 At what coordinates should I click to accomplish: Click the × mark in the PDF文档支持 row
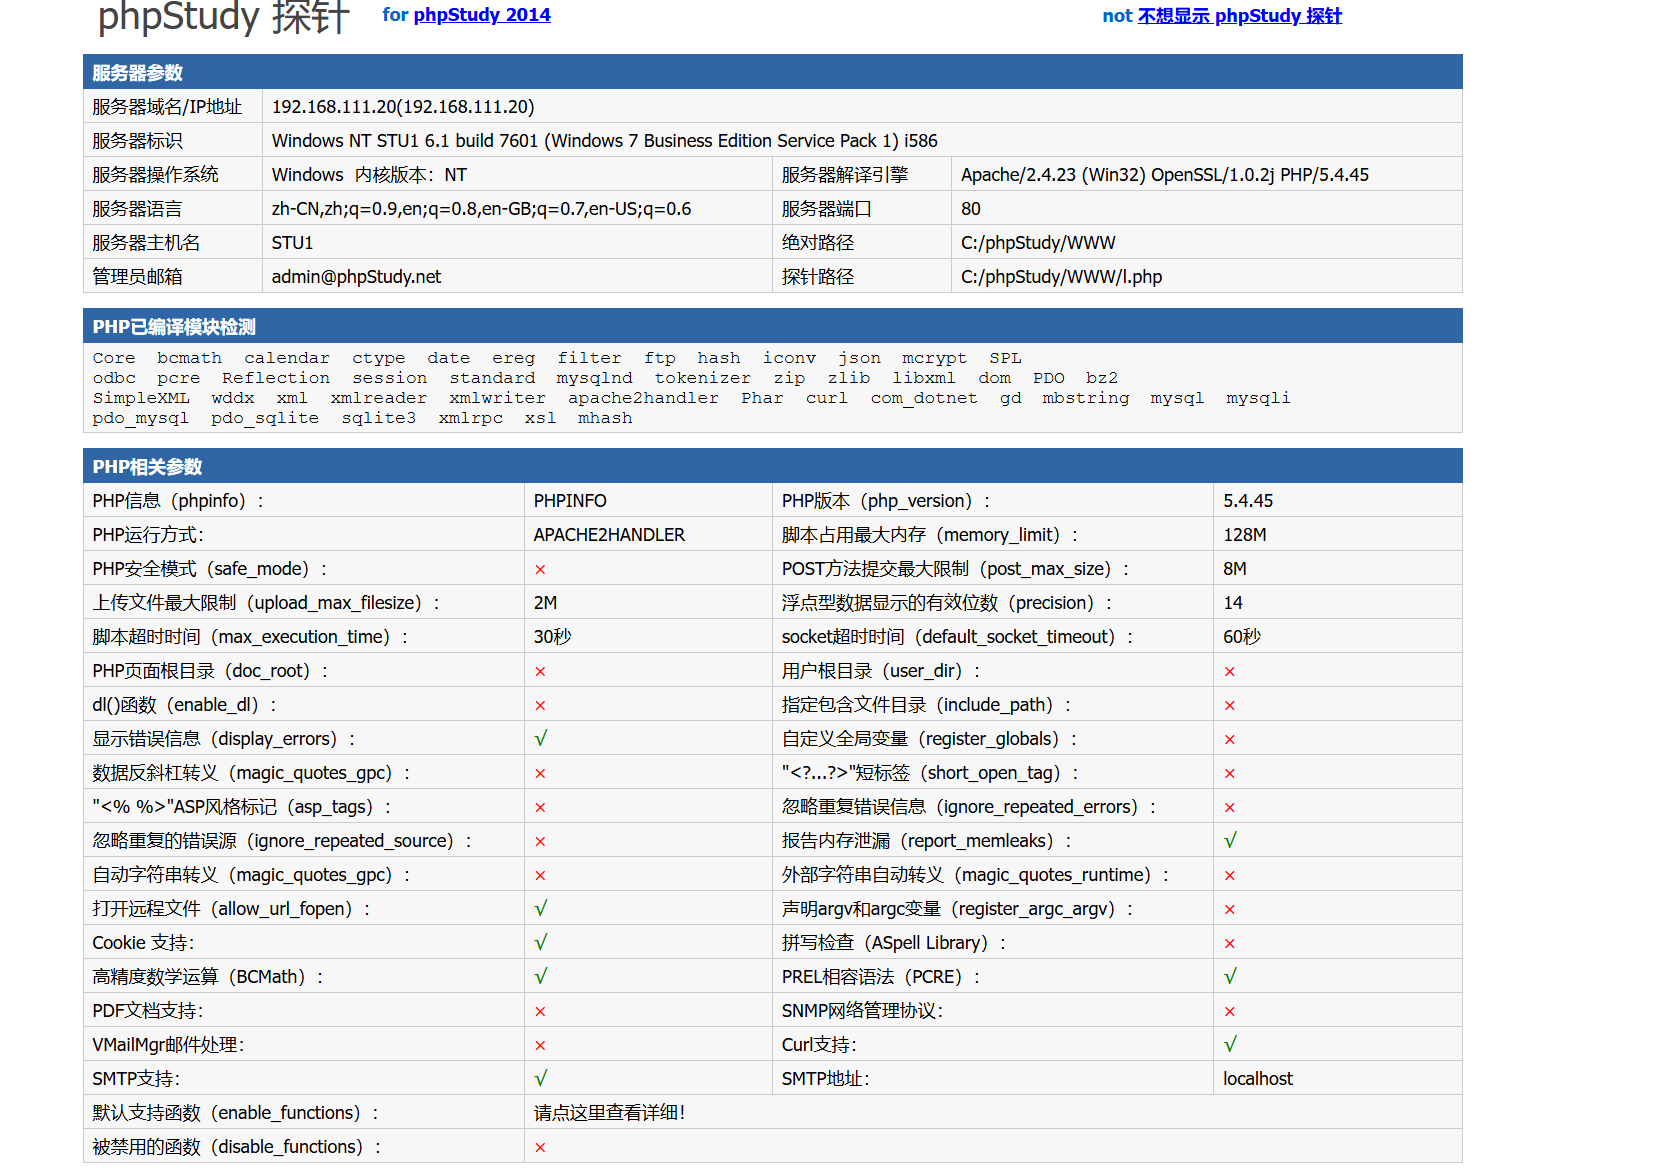click(540, 1011)
